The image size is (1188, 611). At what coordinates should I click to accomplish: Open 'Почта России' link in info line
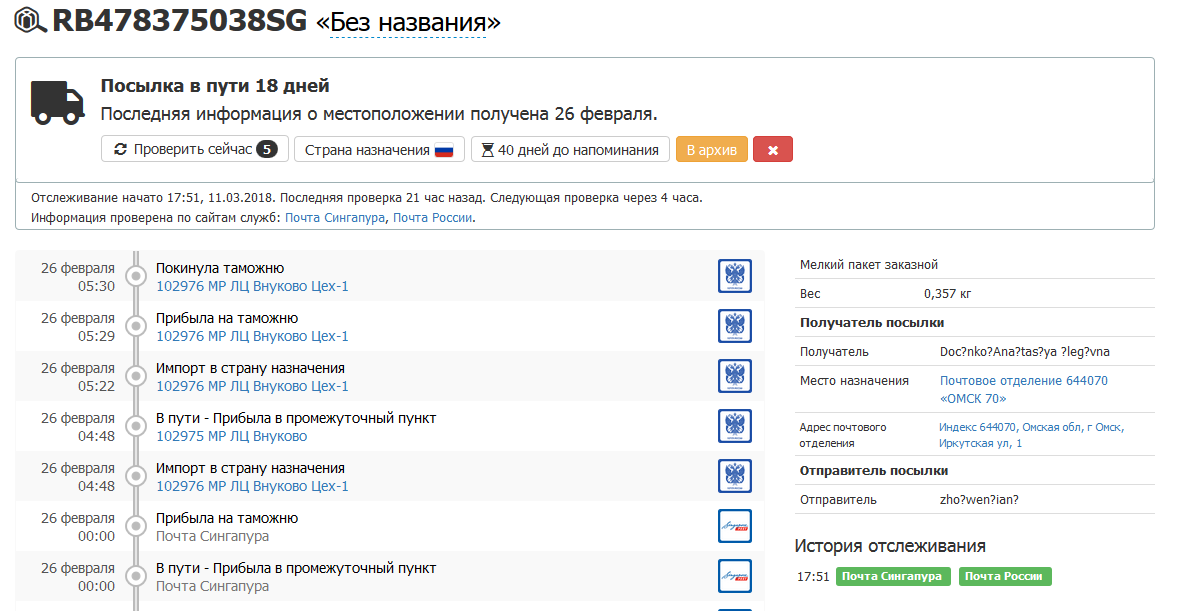432,217
